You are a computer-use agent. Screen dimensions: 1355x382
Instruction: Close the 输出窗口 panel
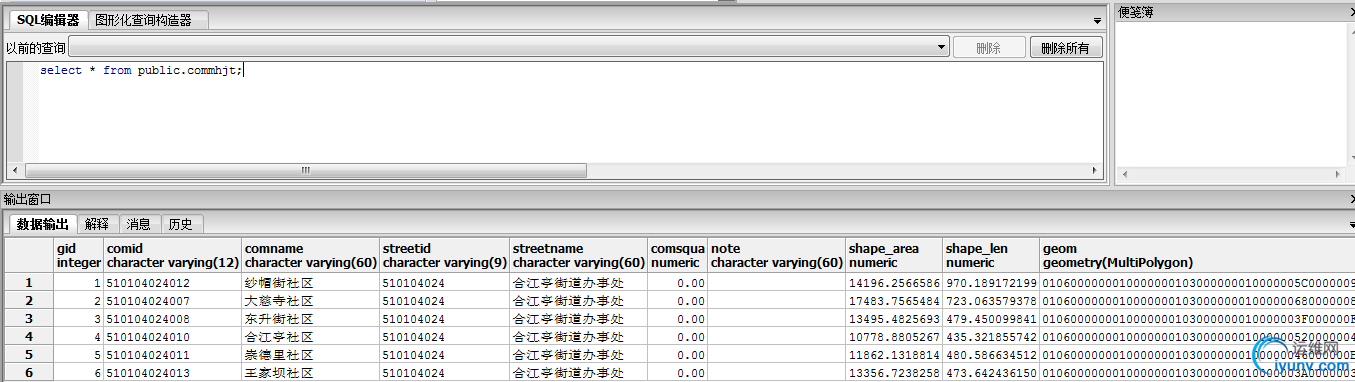point(1351,200)
